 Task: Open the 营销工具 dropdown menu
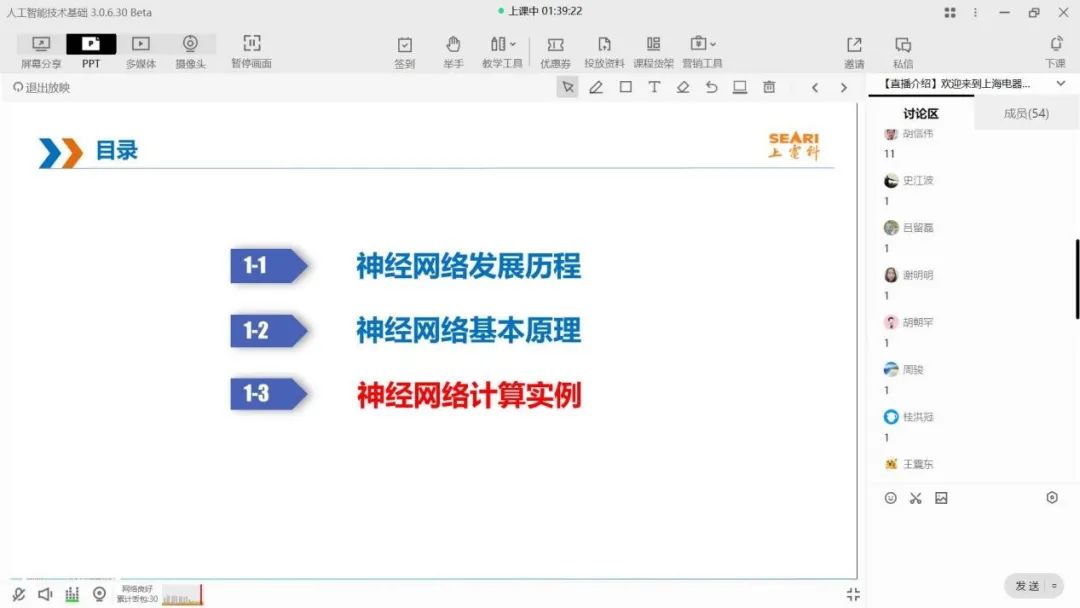pyautogui.click(x=702, y=51)
